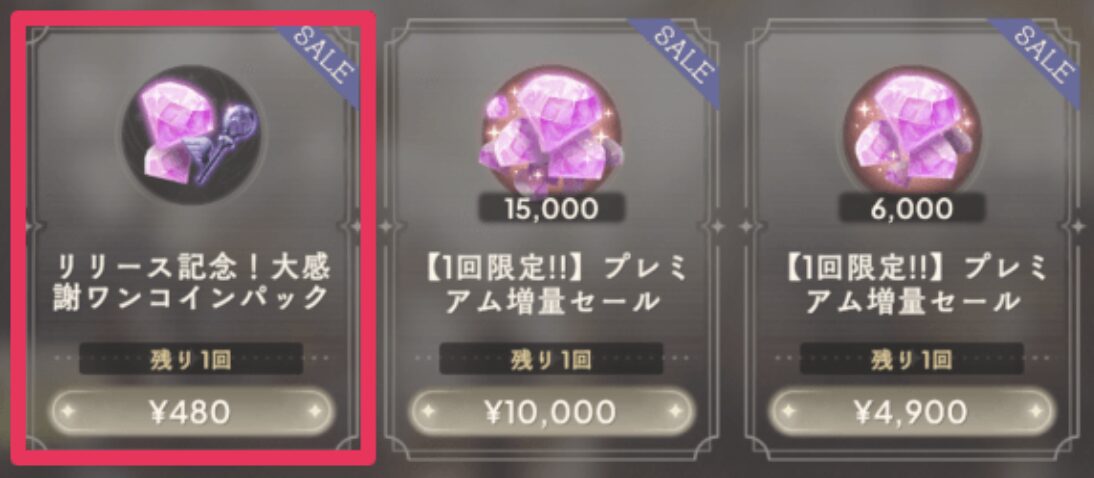Purchase using the ¥4,900 price button
Screen dimensions: 1094x478
(x=912, y=412)
